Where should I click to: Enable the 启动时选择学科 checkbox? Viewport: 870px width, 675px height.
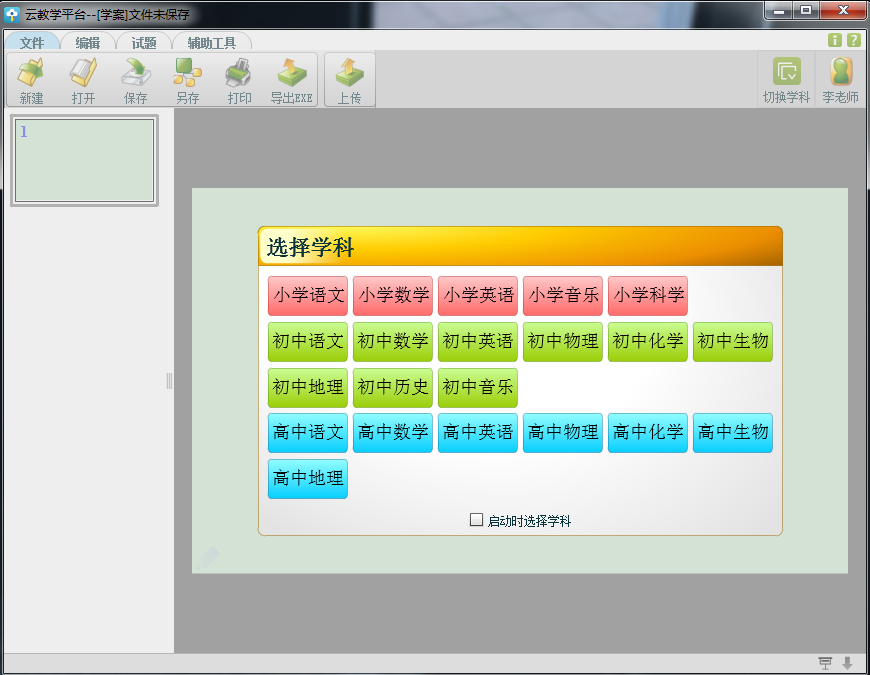[x=477, y=520]
